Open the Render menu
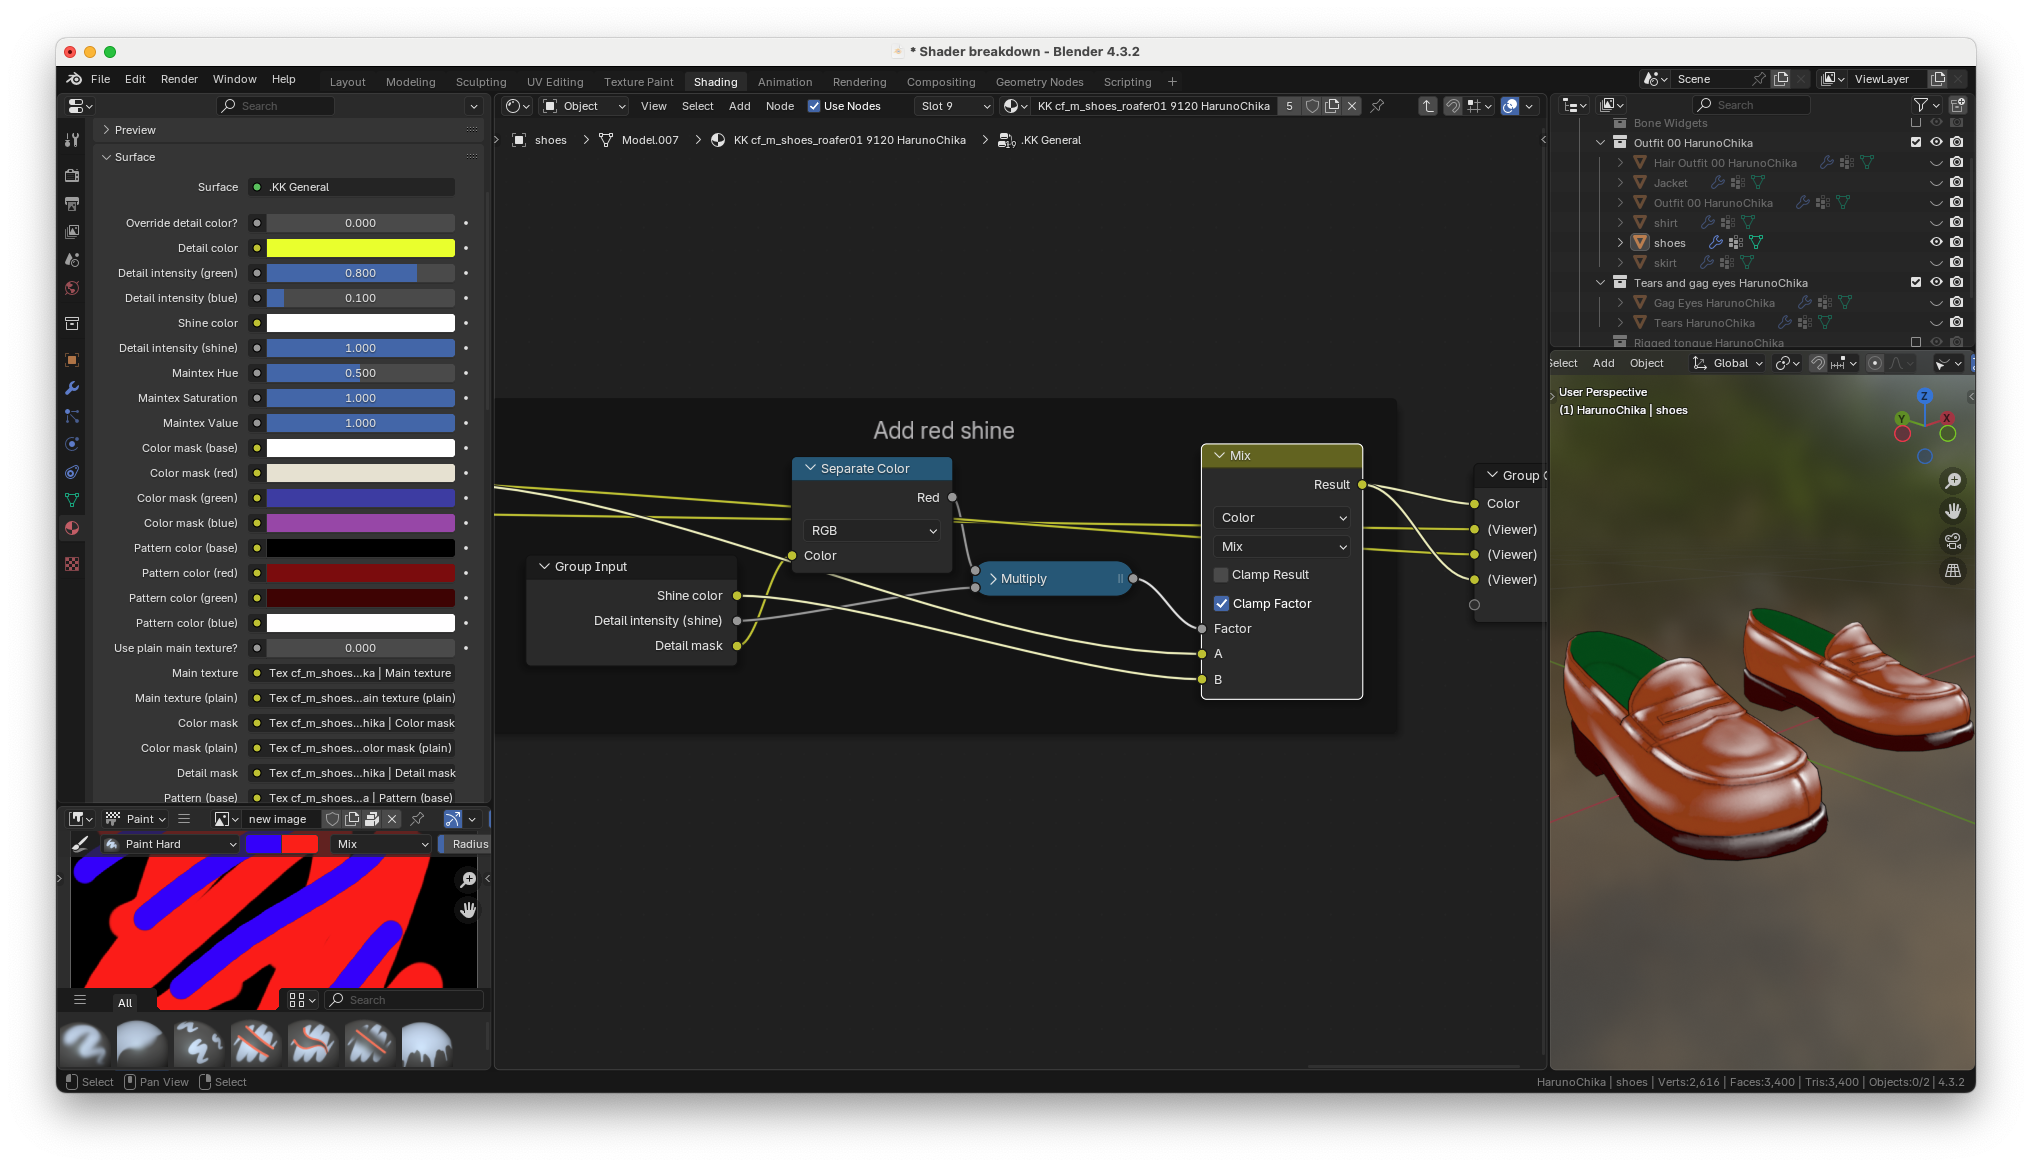The height and width of the screenshot is (1167, 2032). point(179,79)
